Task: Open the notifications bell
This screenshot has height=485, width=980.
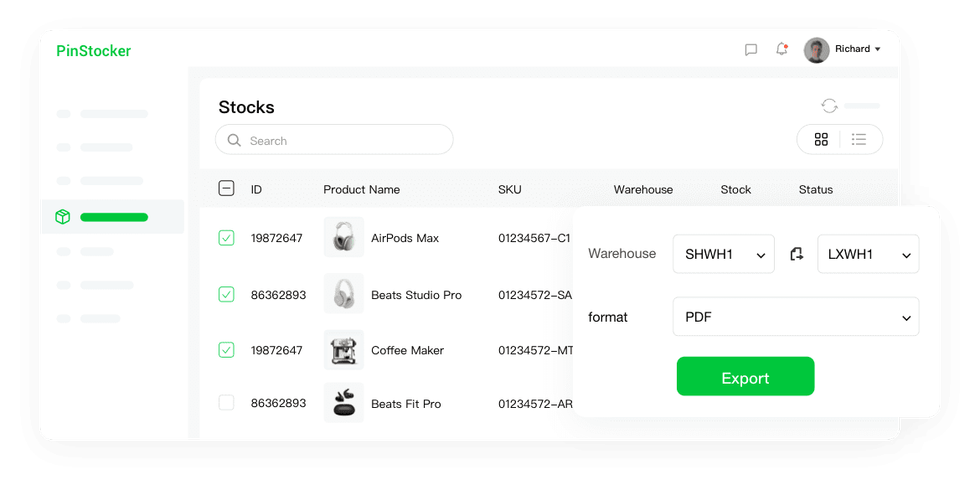Action: 781,49
